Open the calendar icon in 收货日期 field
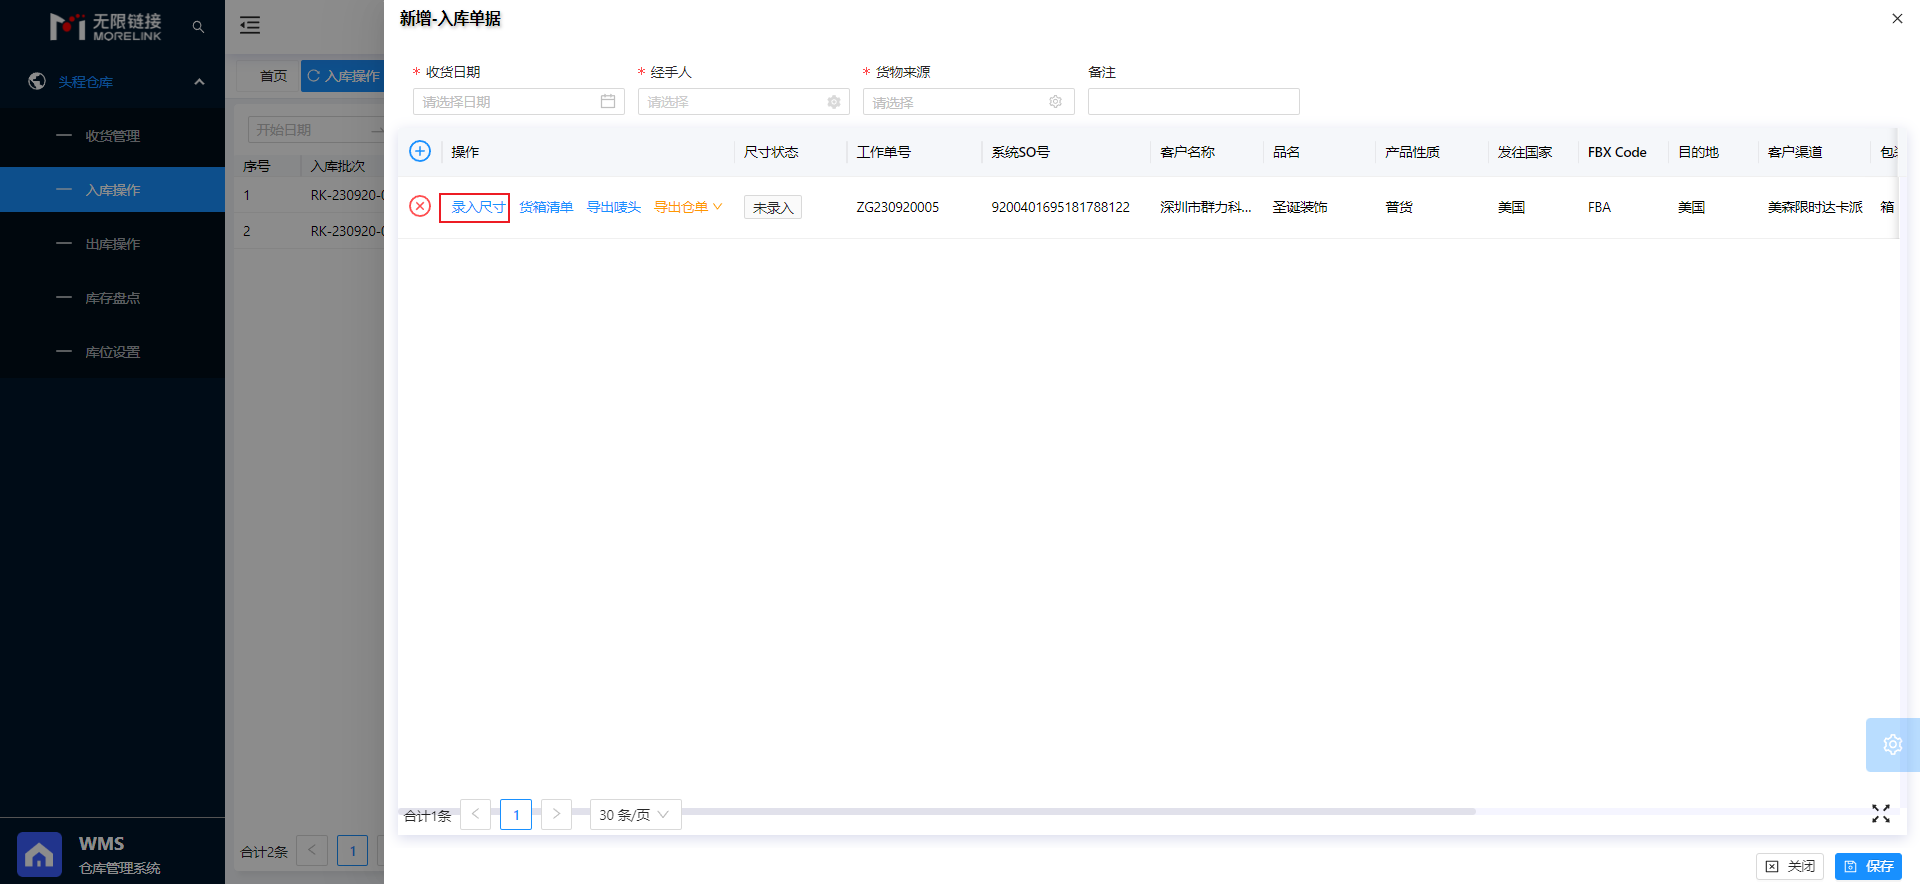Screen dimensions: 1920x884 pos(608,101)
